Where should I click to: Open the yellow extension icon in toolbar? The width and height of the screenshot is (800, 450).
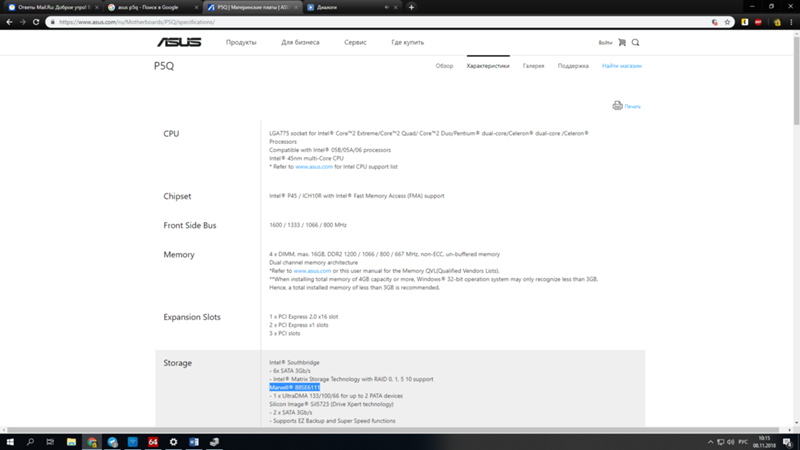coord(745,22)
